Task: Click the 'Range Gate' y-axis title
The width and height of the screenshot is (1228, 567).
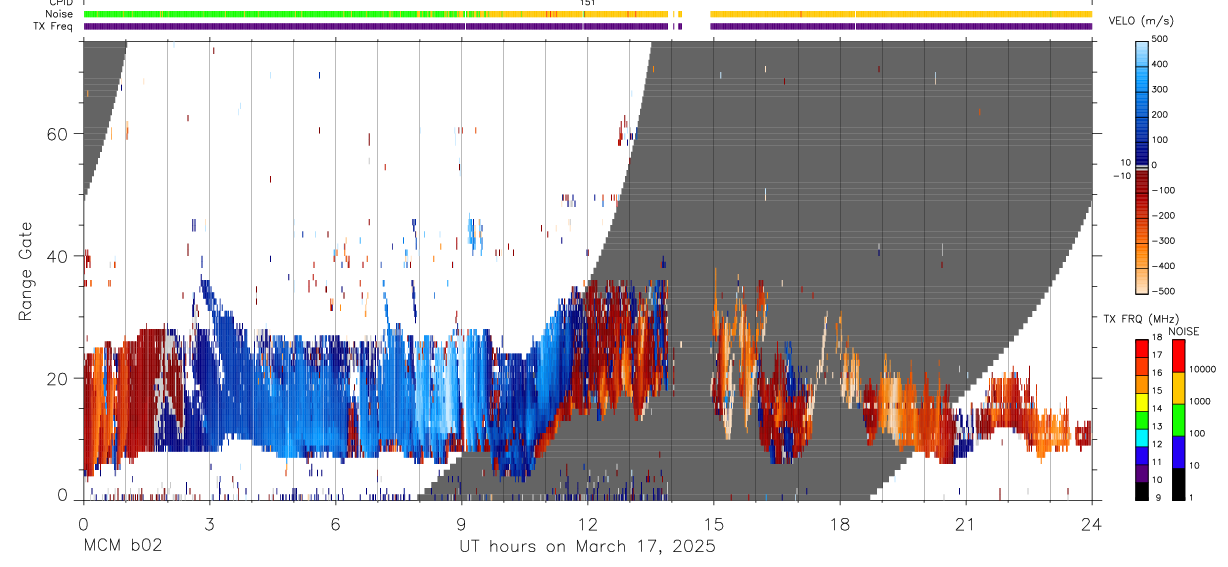Action: pyautogui.click(x=26, y=270)
